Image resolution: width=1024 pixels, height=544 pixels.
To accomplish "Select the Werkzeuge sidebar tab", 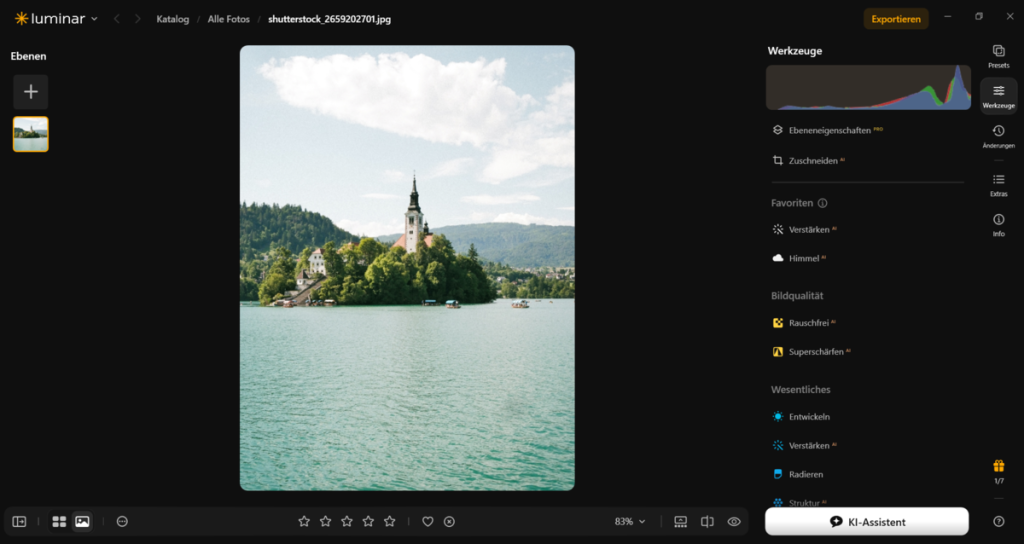I will pyautogui.click(x=998, y=96).
